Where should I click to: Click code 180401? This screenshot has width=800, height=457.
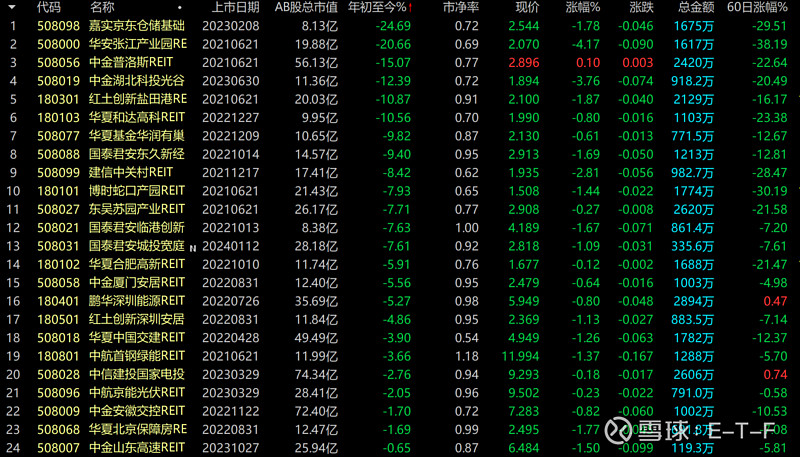click(x=59, y=301)
